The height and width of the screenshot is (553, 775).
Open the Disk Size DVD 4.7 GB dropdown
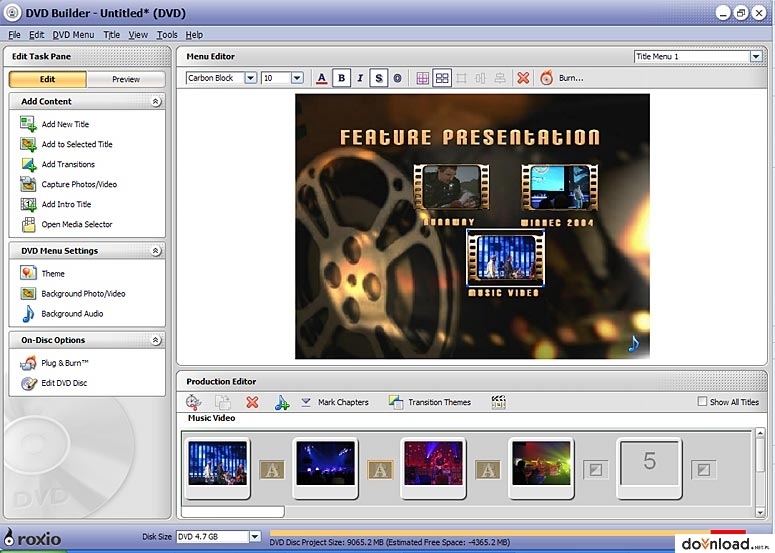click(255, 536)
